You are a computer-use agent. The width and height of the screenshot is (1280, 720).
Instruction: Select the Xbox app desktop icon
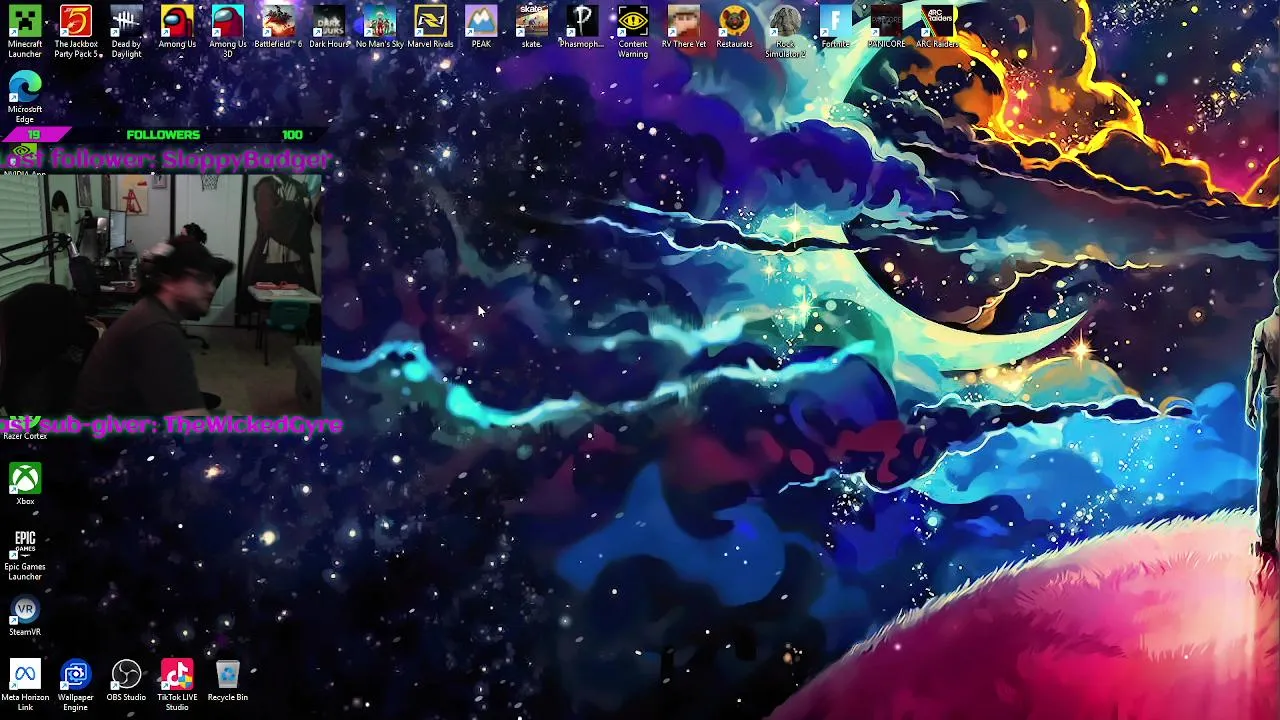click(x=25, y=484)
